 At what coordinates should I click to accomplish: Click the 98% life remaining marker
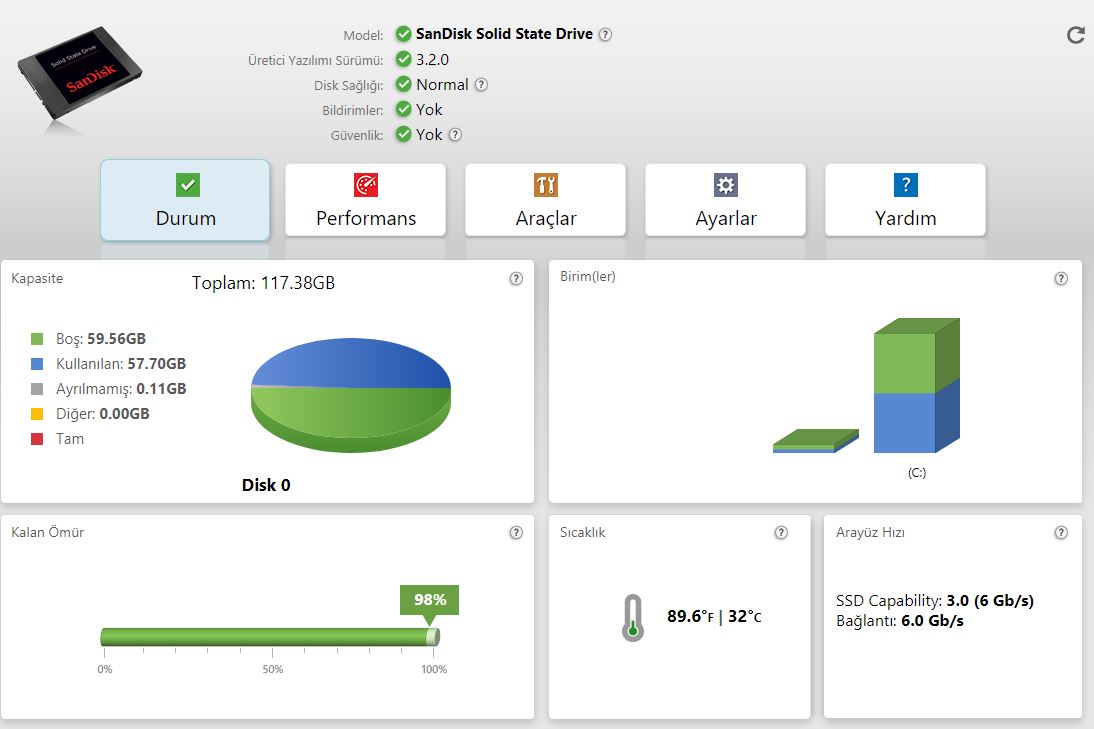click(429, 601)
